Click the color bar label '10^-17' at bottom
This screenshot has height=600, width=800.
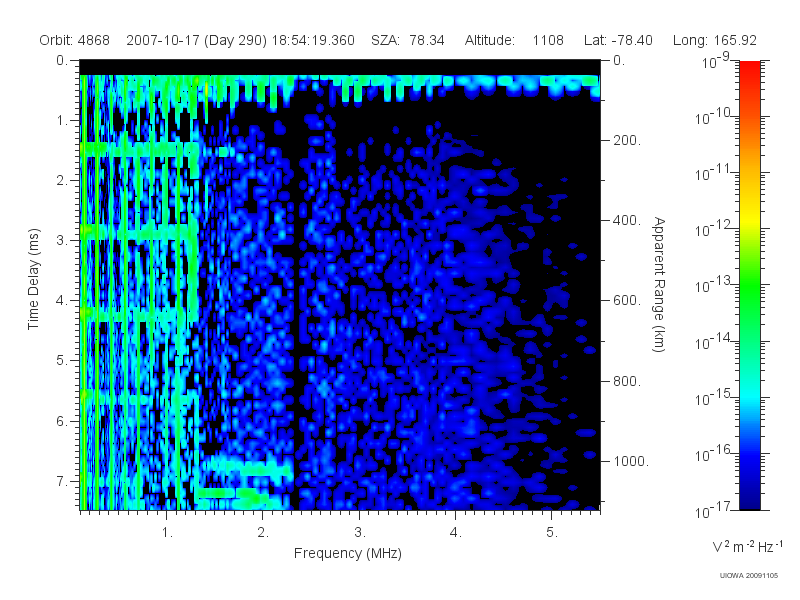[714, 510]
